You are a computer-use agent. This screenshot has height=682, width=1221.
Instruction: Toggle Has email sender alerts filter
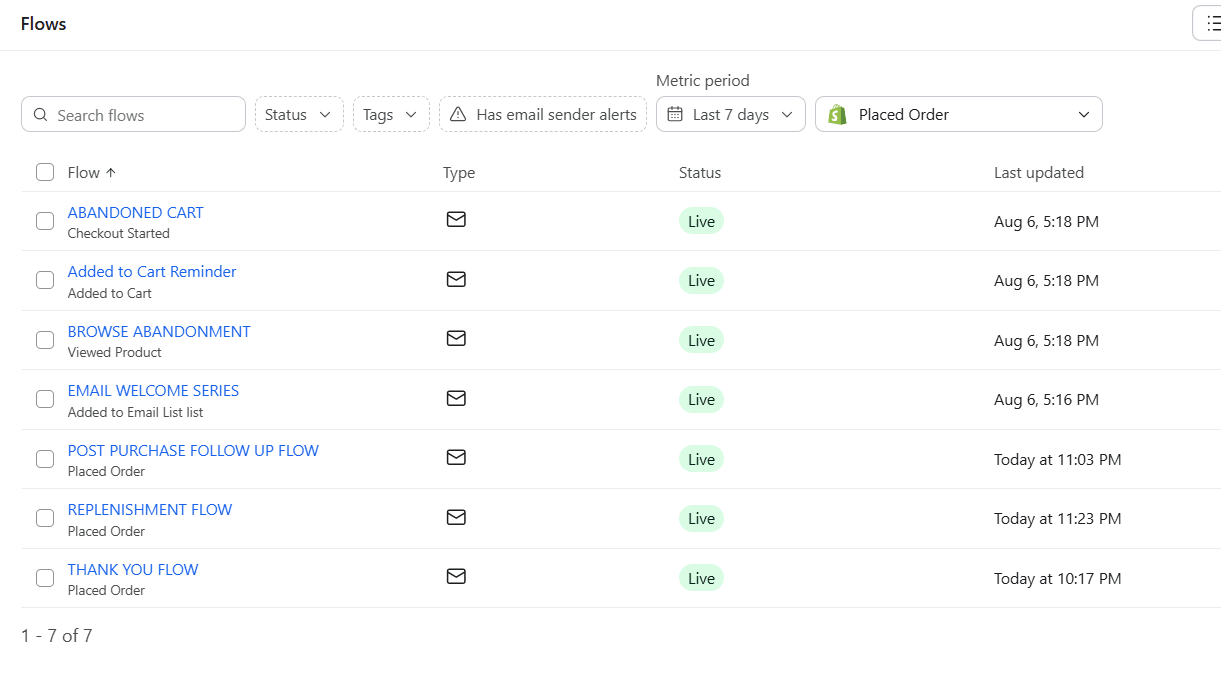tap(543, 114)
